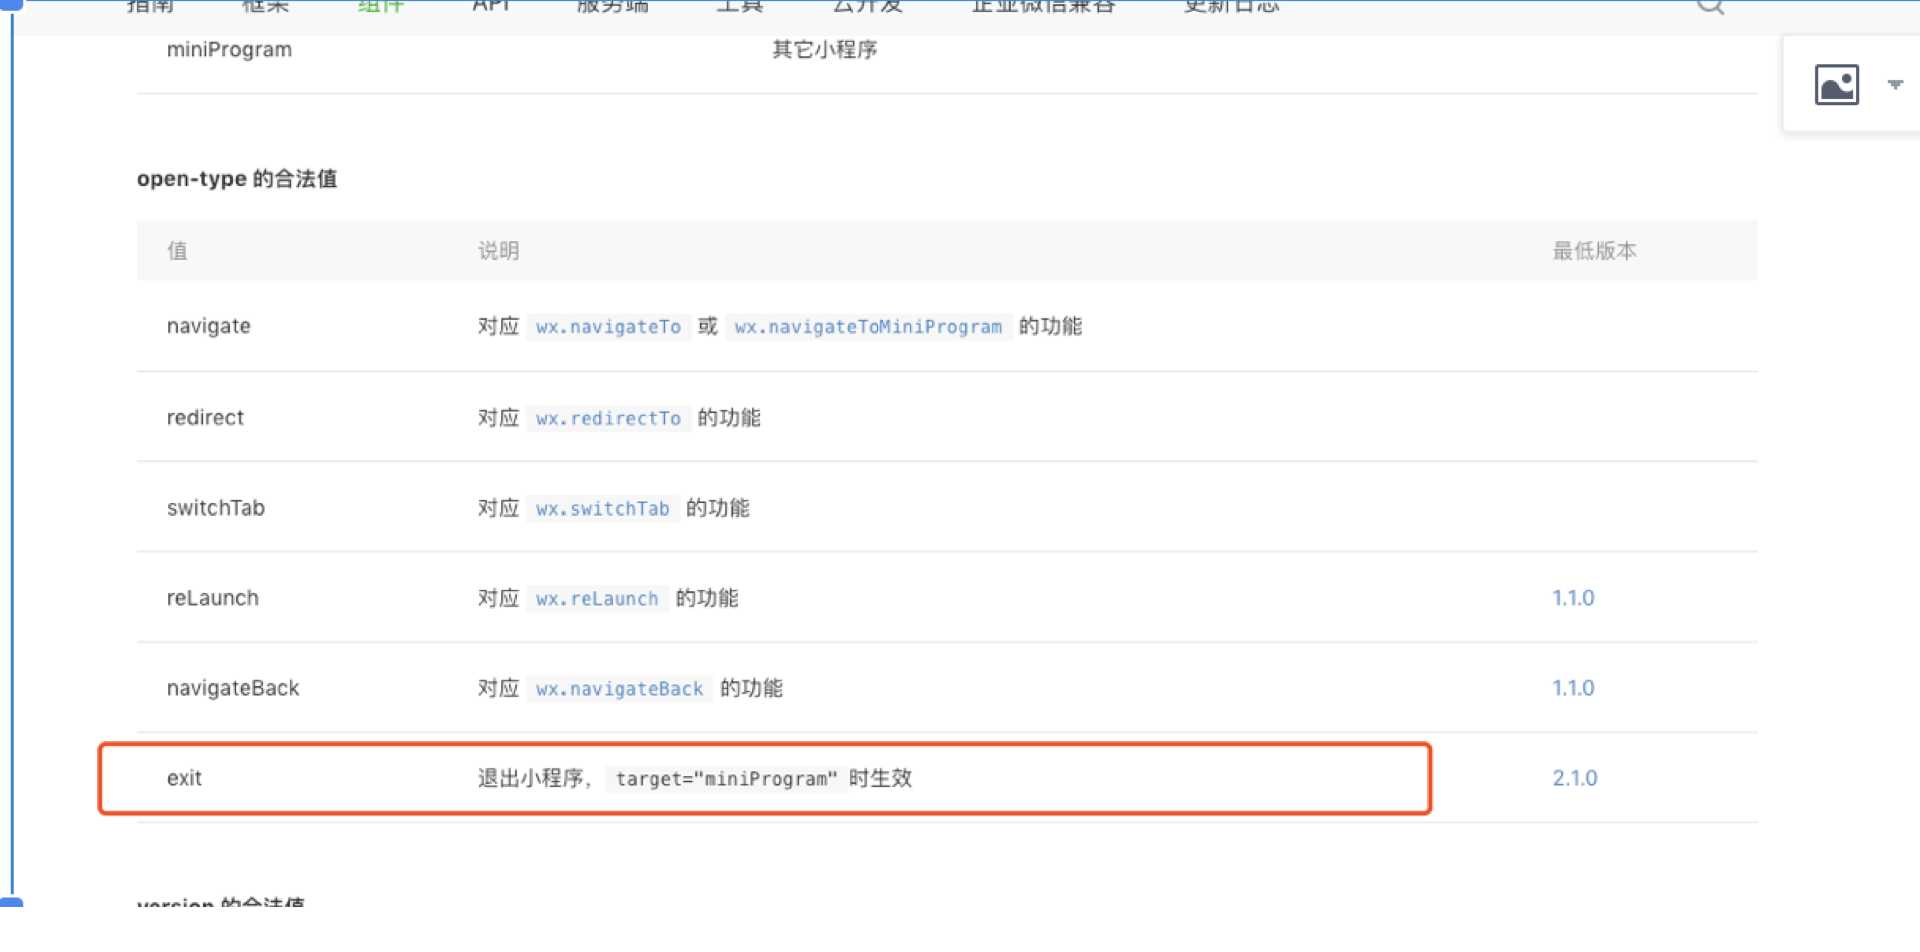Select the 服务端 tab in top navigation
Viewport: 1920px width, 952px height.
(612, 6)
